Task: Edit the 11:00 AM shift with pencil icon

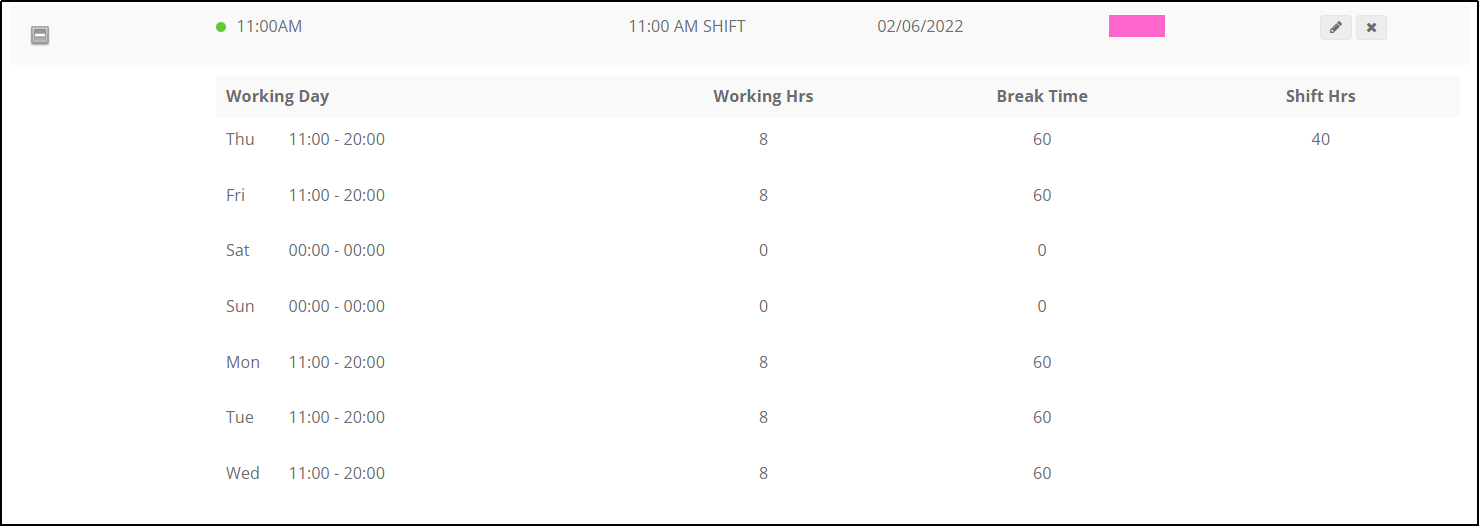Action: (1336, 27)
